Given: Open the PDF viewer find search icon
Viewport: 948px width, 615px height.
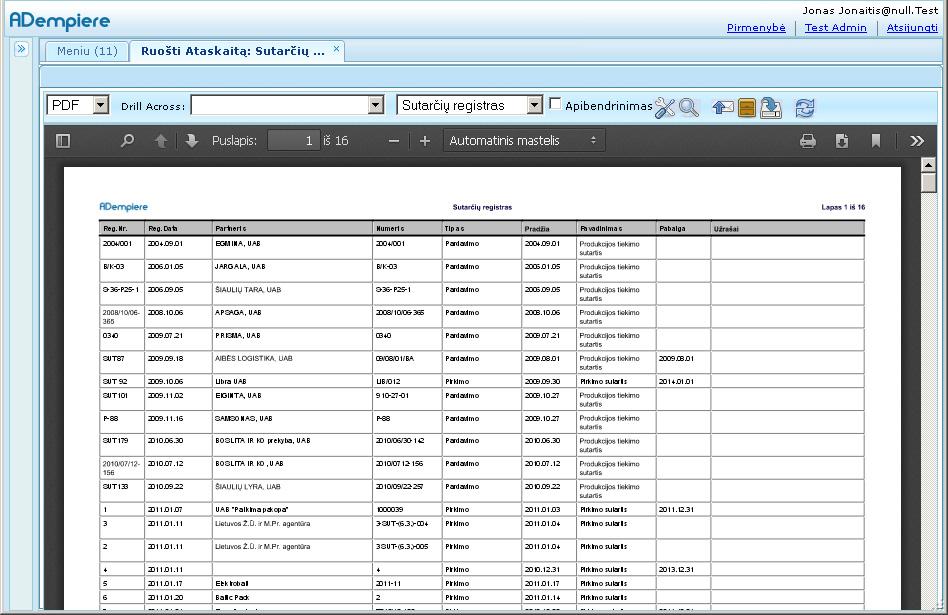Looking at the screenshot, I should click(127, 141).
